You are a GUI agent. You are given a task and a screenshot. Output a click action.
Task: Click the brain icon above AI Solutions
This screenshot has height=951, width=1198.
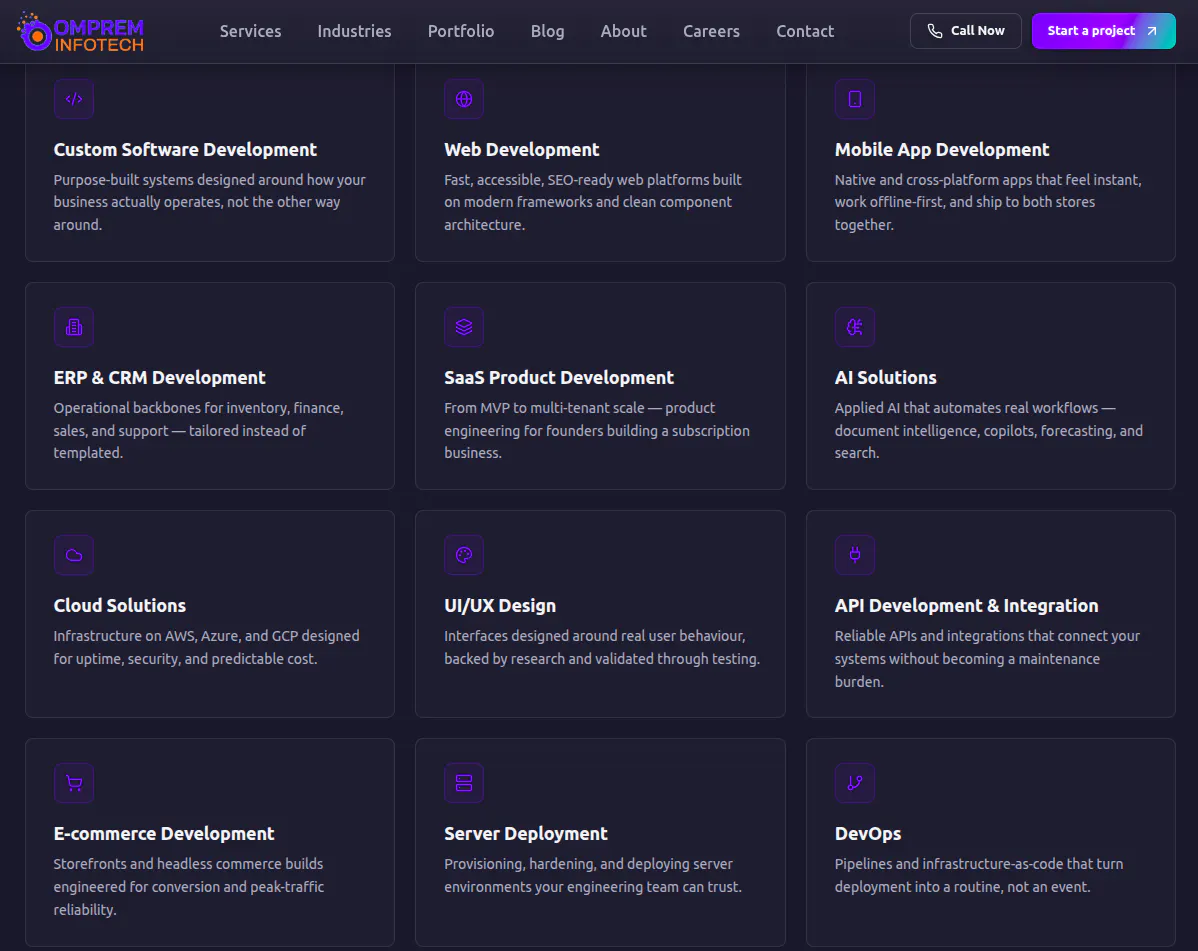(x=855, y=327)
